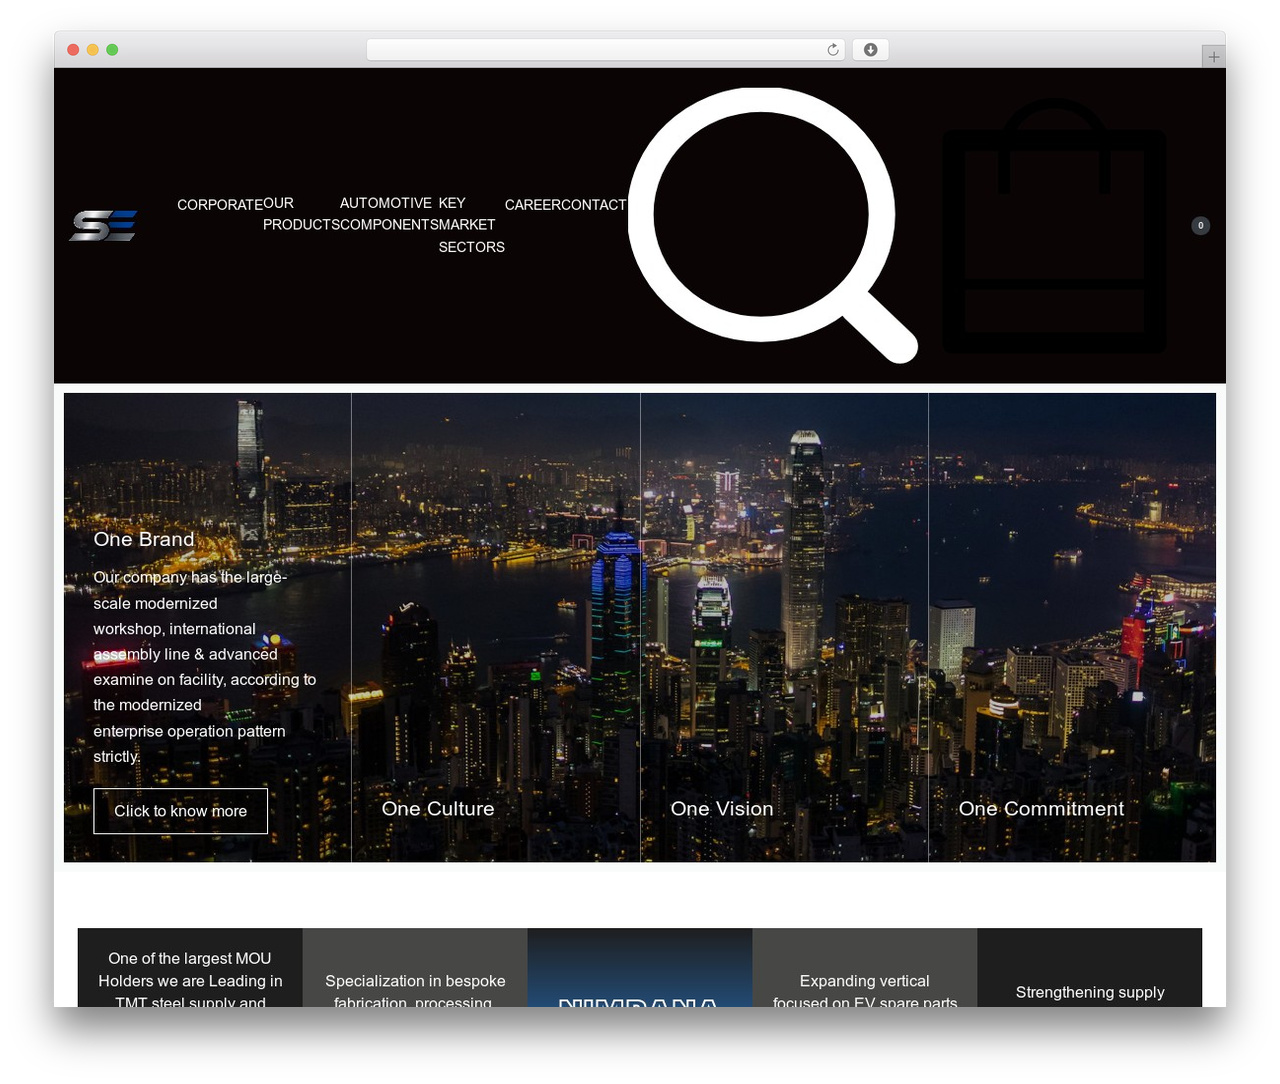The width and height of the screenshot is (1280, 1084).
Task: Open a new tab with the plus button
Action: 1213,57
